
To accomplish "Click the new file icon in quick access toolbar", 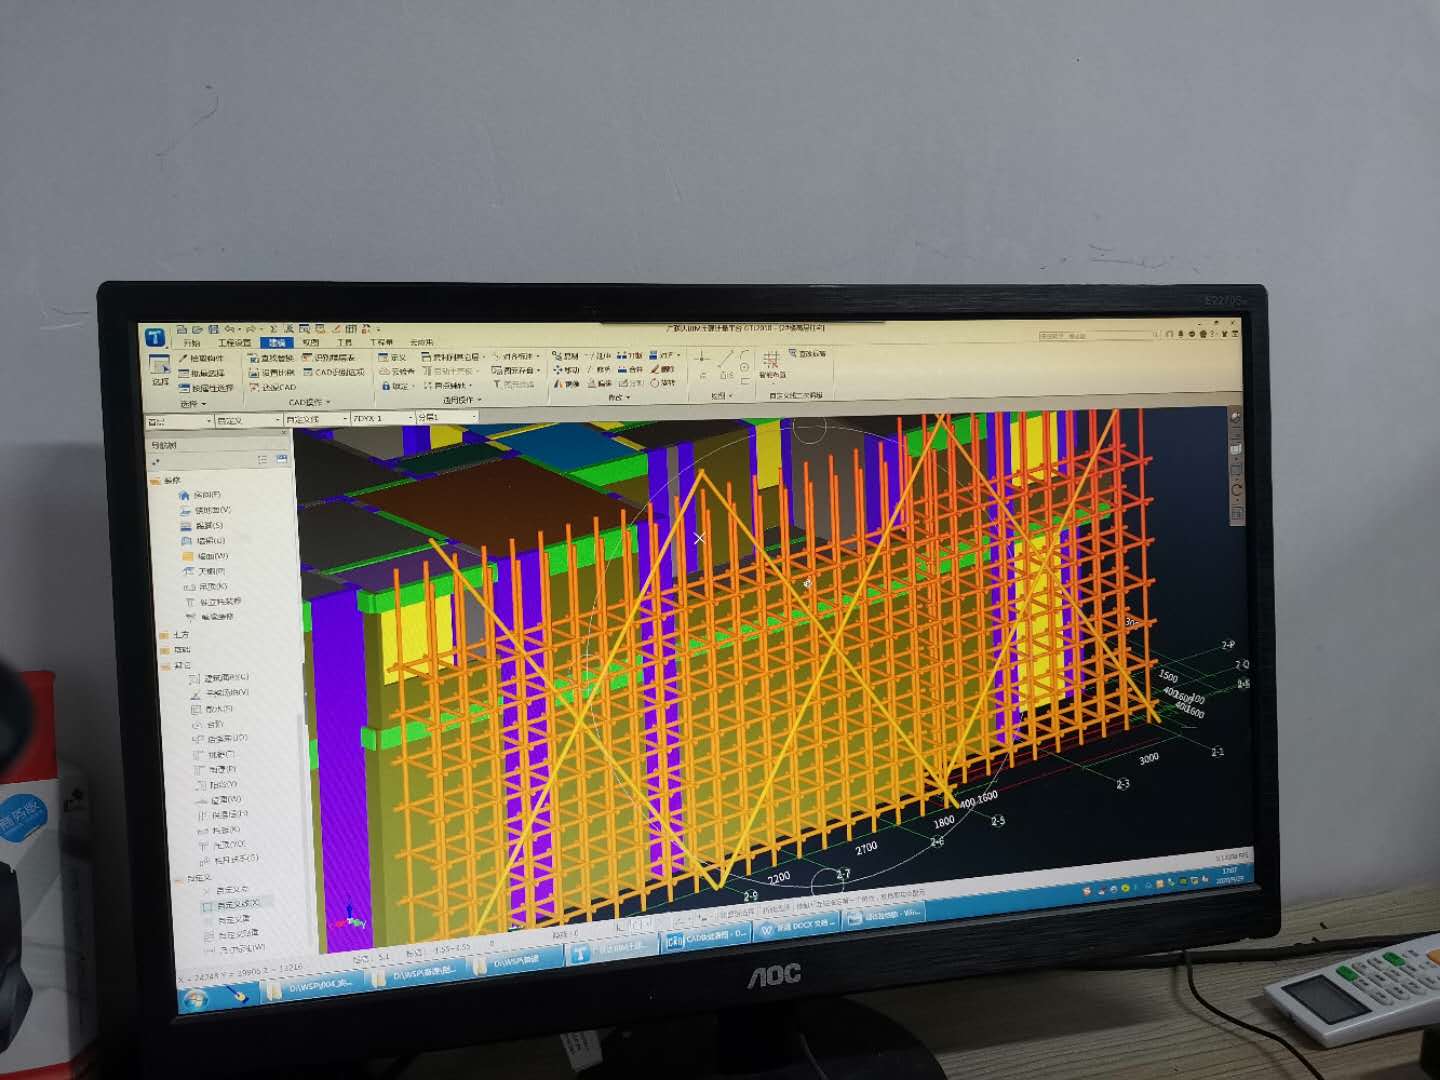I will pos(181,329).
